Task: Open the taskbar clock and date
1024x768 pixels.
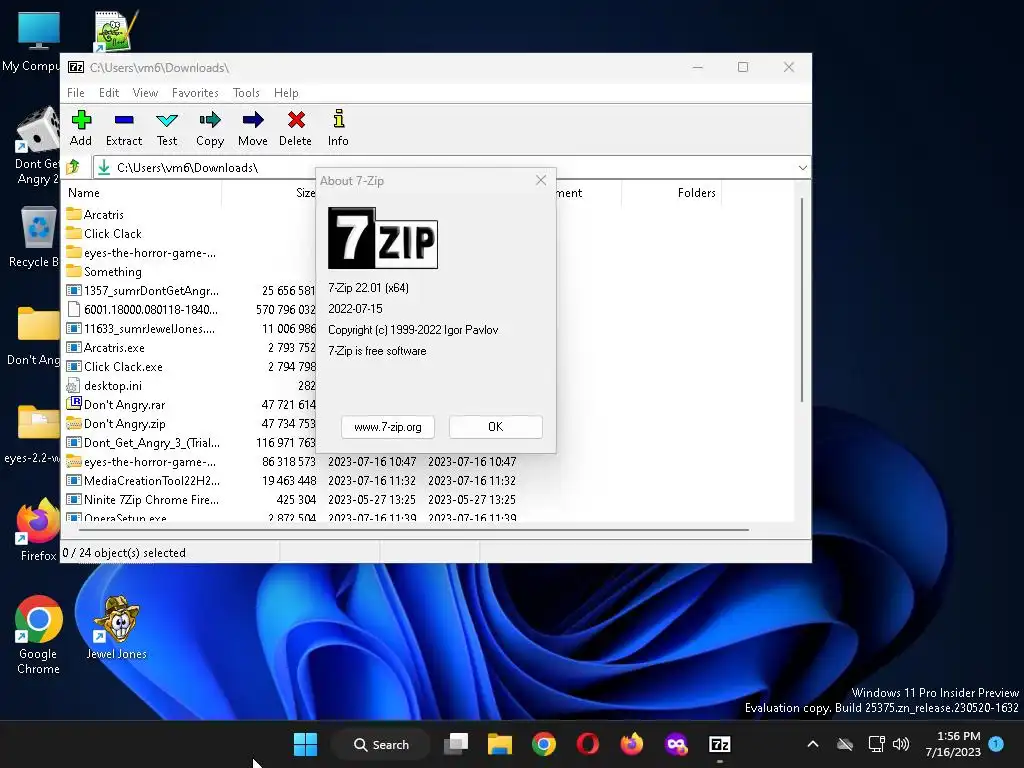Action: point(953,744)
